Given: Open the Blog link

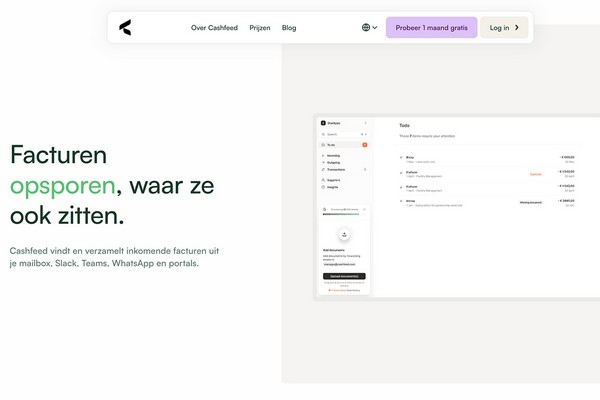Looking at the screenshot, I should pyautogui.click(x=289, y=28).
